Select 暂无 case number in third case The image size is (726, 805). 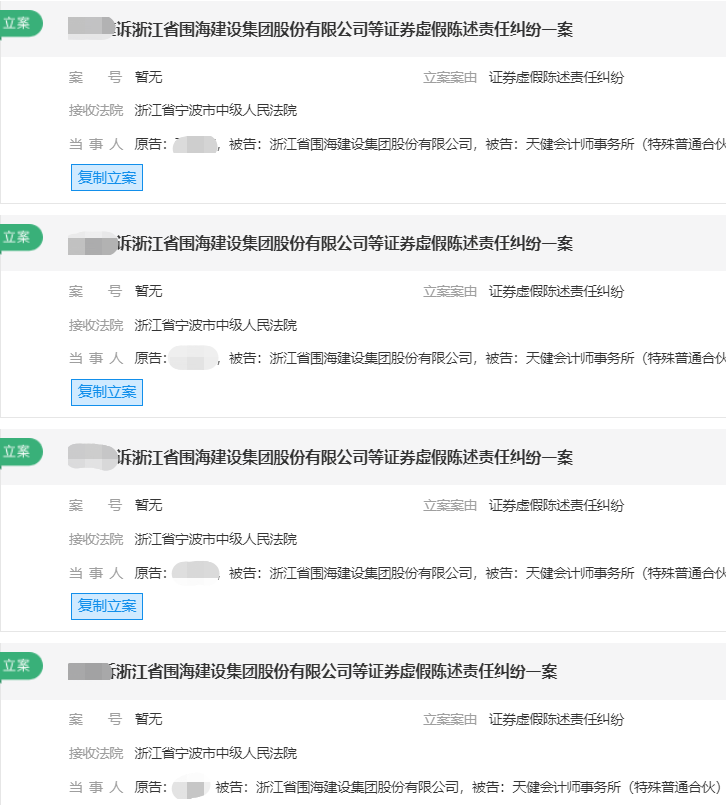pos(148,506)
